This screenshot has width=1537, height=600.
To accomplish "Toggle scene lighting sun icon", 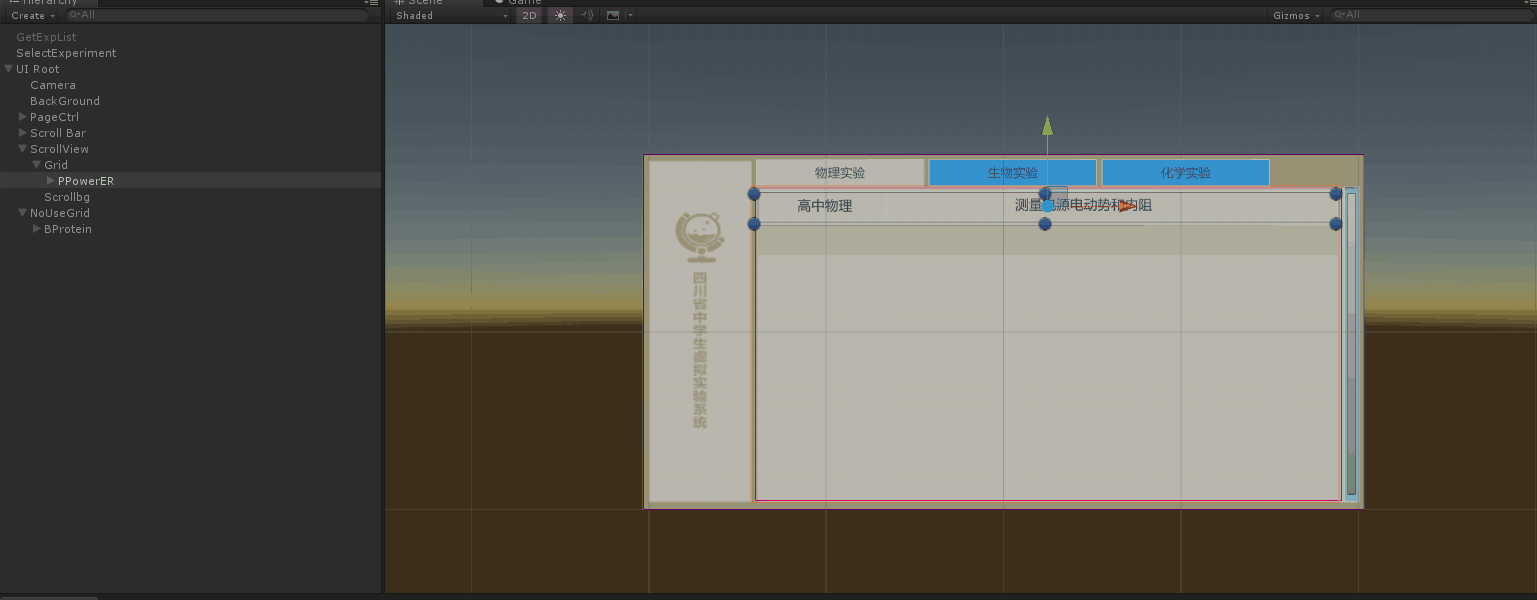I will tap(560, 15).
